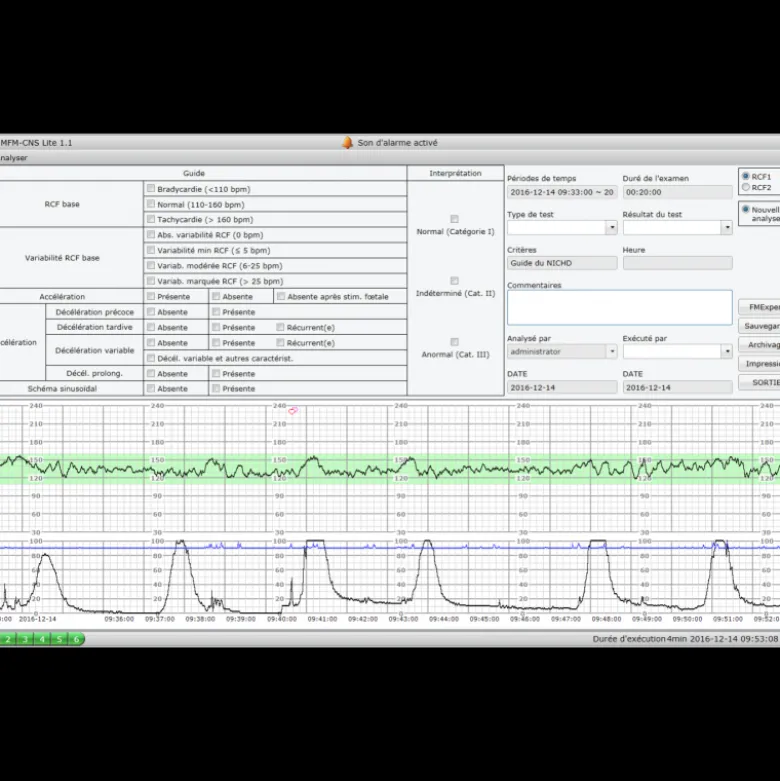Open the Résultat du test dropdown
Screen dimensions: 780x781
[727, 228]
